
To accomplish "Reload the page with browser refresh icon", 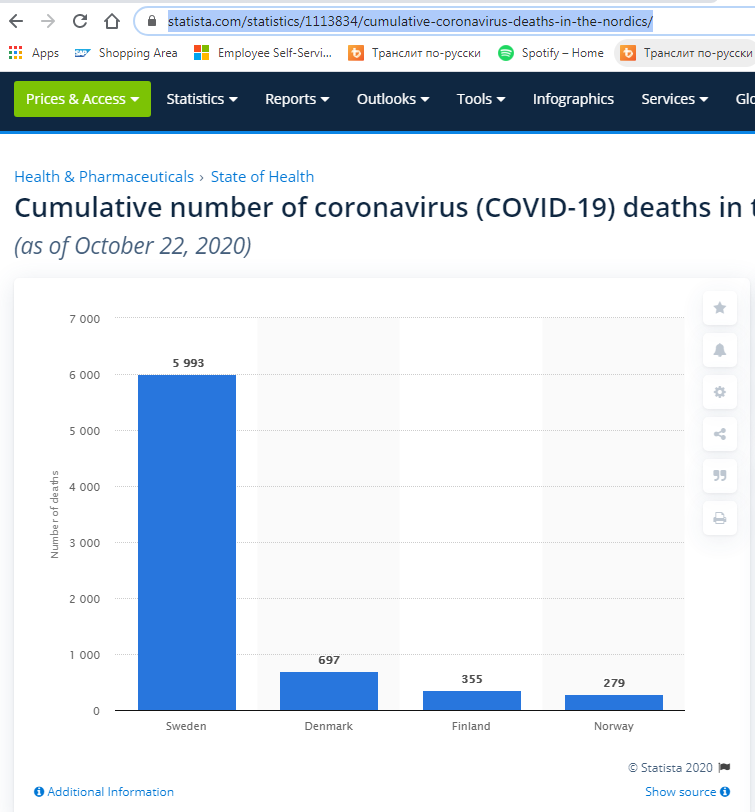I will pos(80,21).
